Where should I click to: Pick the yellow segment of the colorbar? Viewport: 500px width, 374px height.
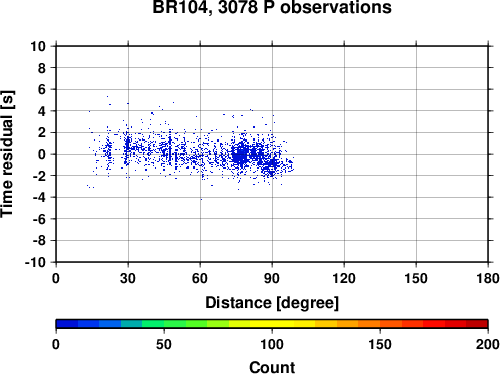[x=272, y=324]
